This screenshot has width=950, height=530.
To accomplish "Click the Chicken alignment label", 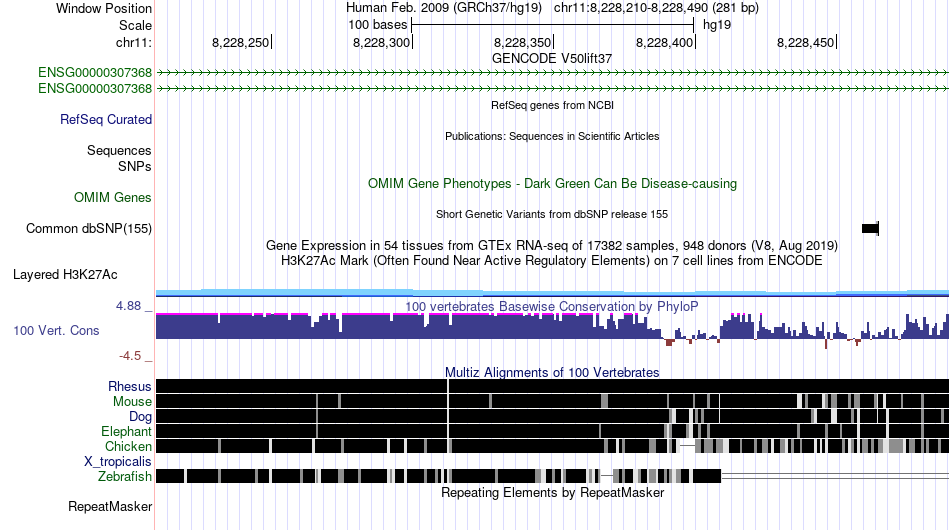I will coord(128,446).
